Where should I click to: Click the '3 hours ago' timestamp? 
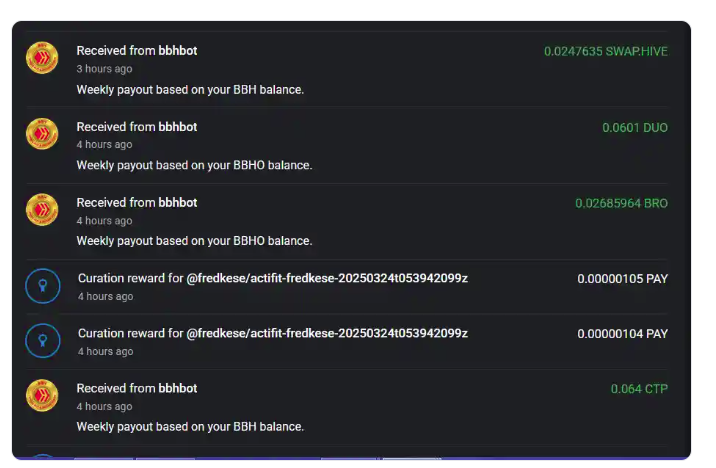pyautogui.click(x=104, y=69)
